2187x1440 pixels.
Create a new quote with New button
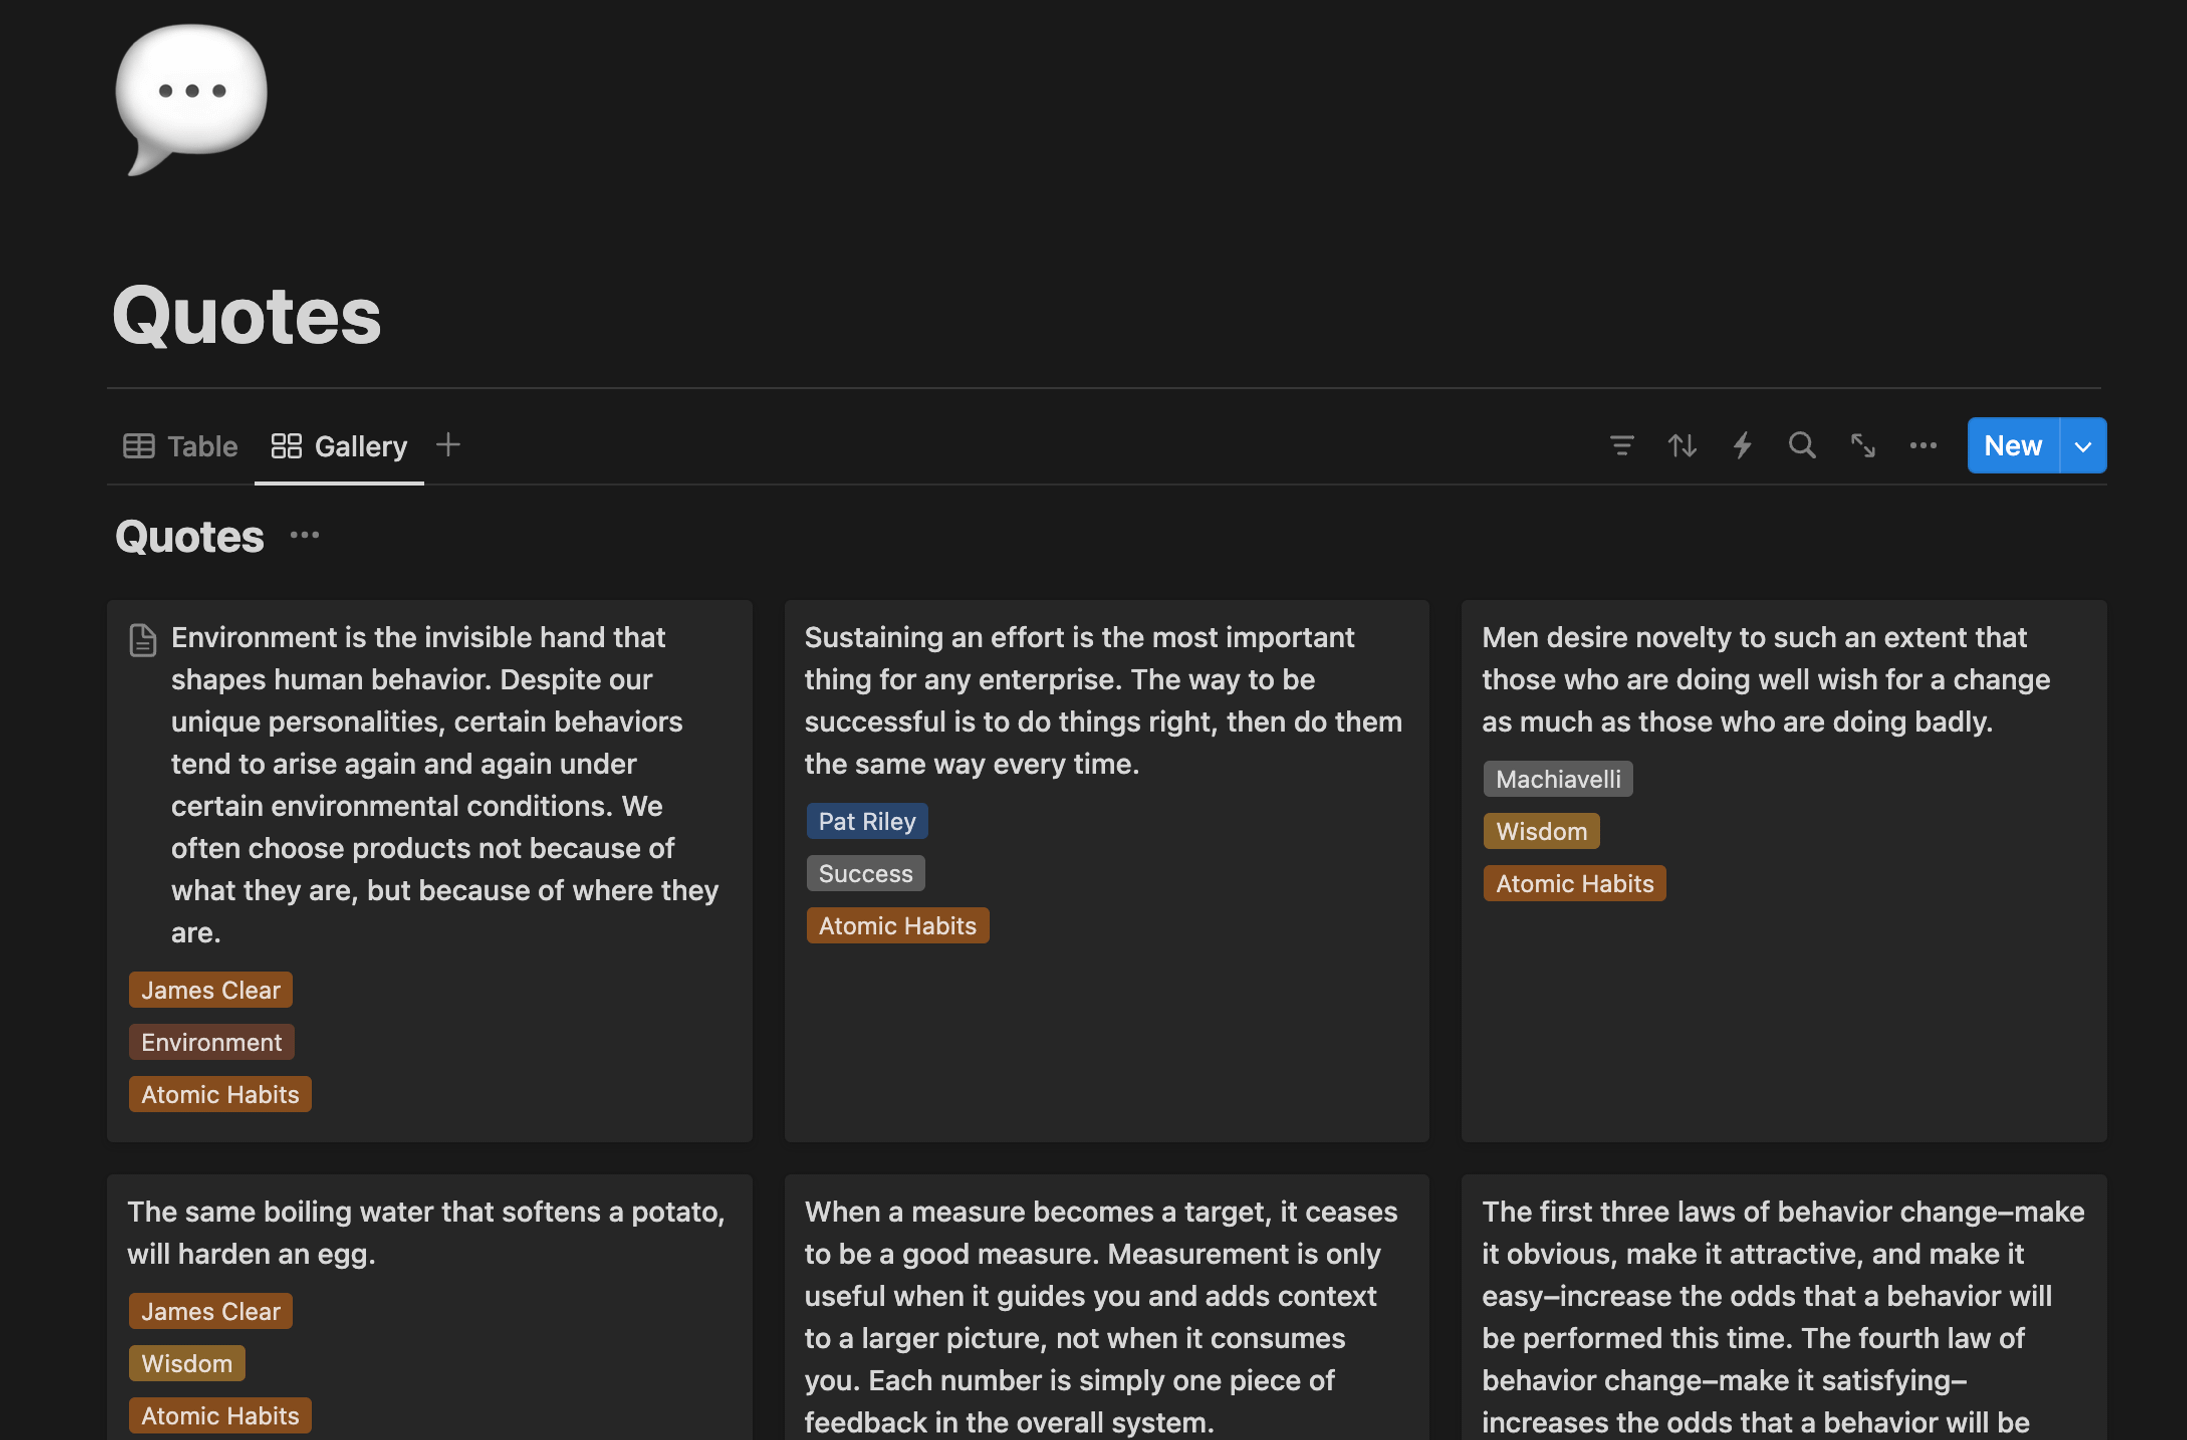coord(2013,445)
